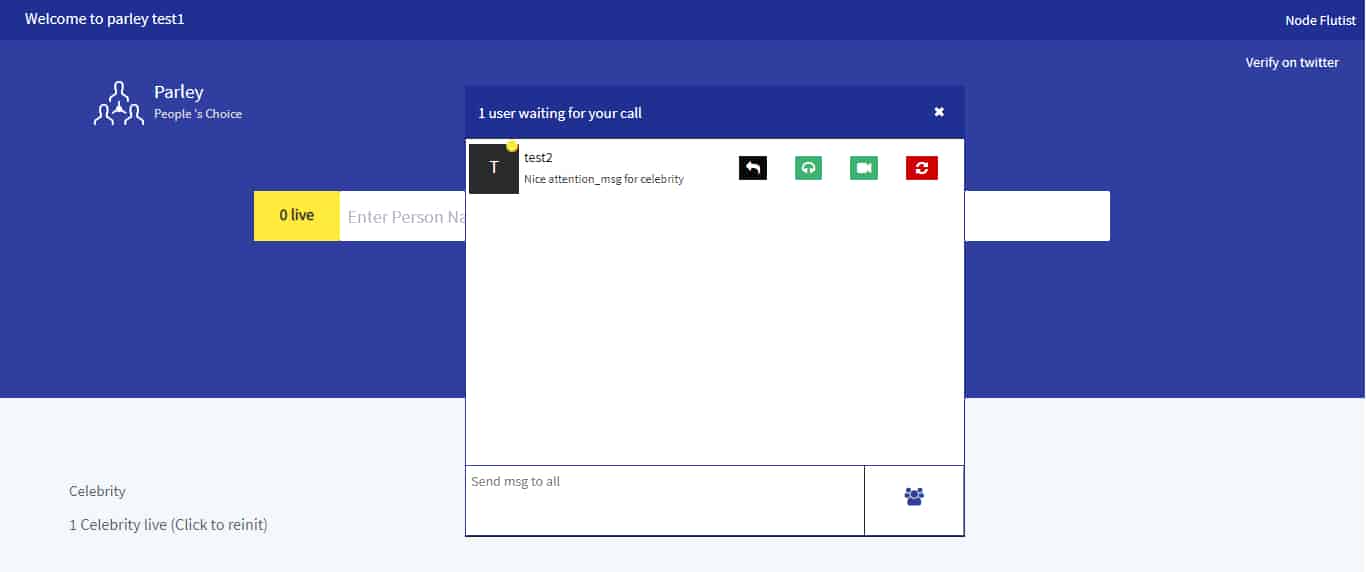Click the group users icon to send to all
Image resolution: width=1366 pixels, height=572 pixels.
[x=914, y=496]
